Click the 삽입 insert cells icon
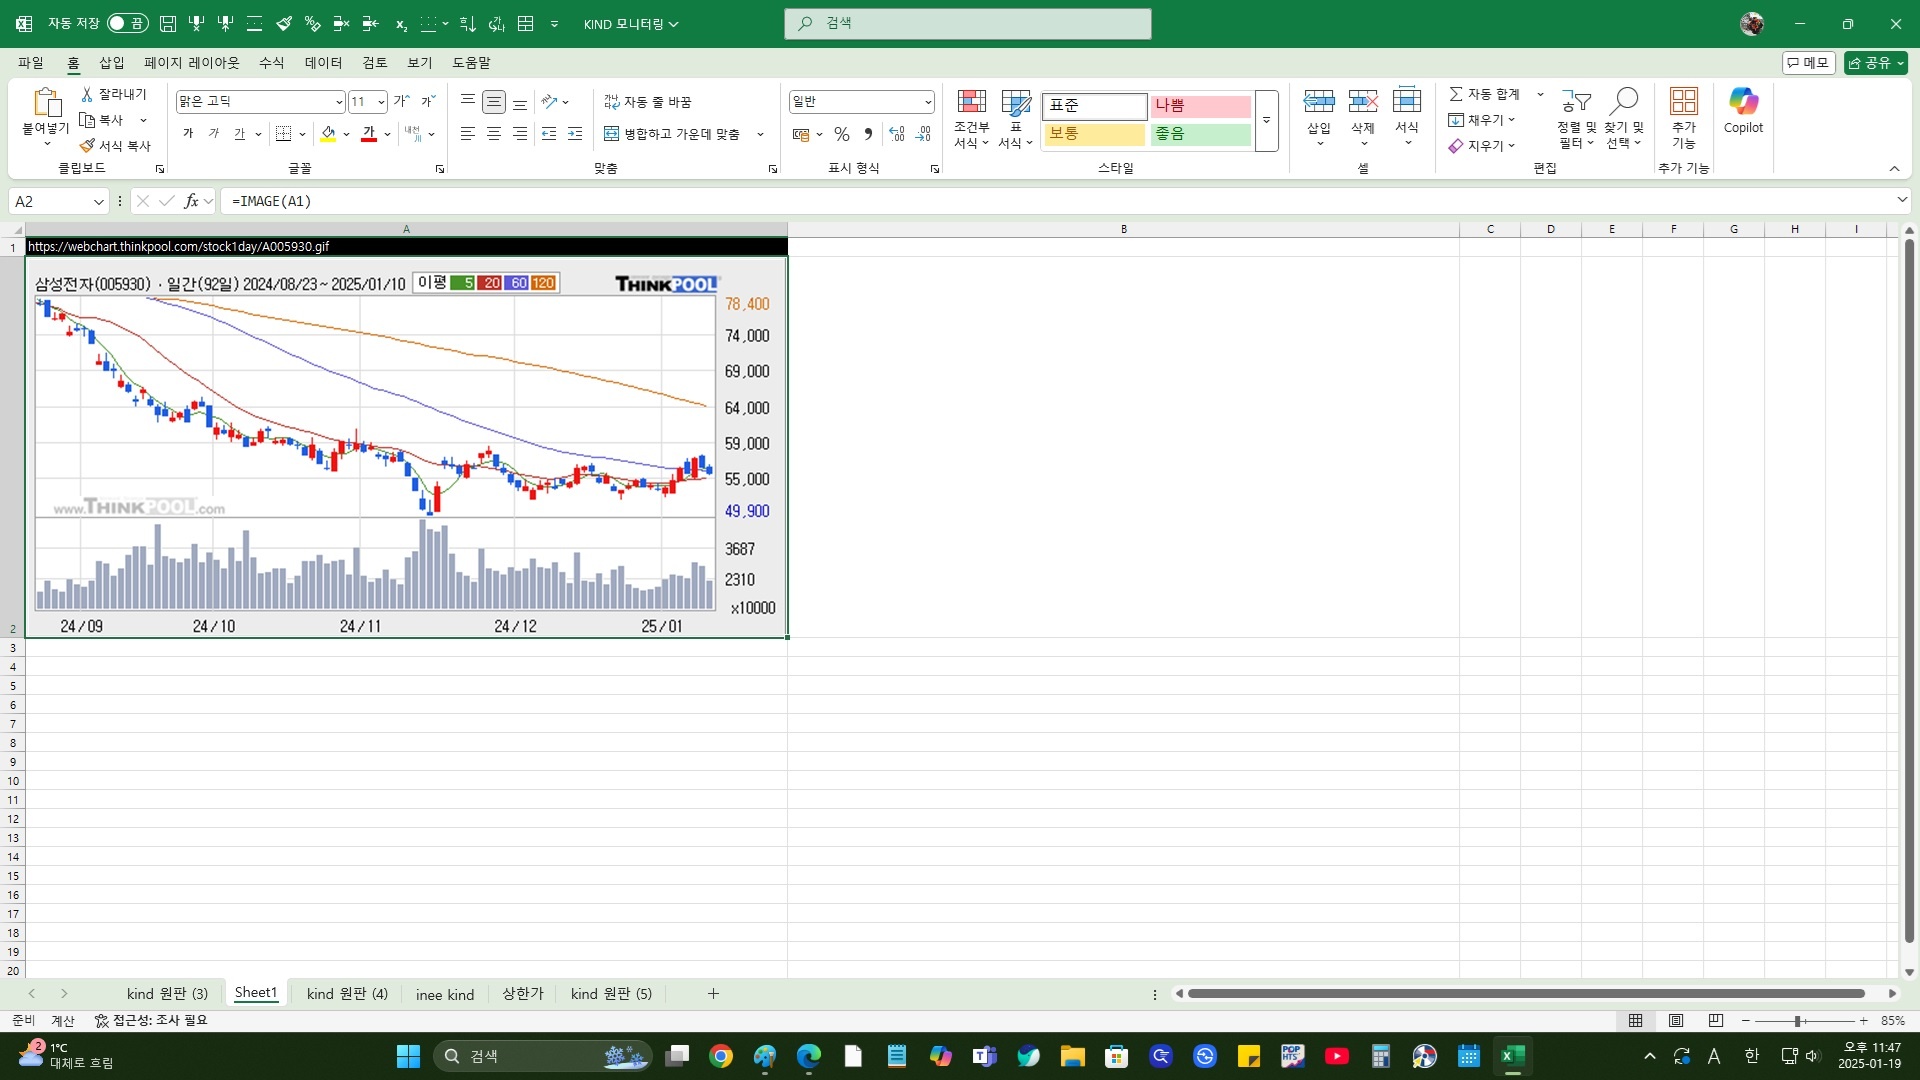 [1319, 101]
